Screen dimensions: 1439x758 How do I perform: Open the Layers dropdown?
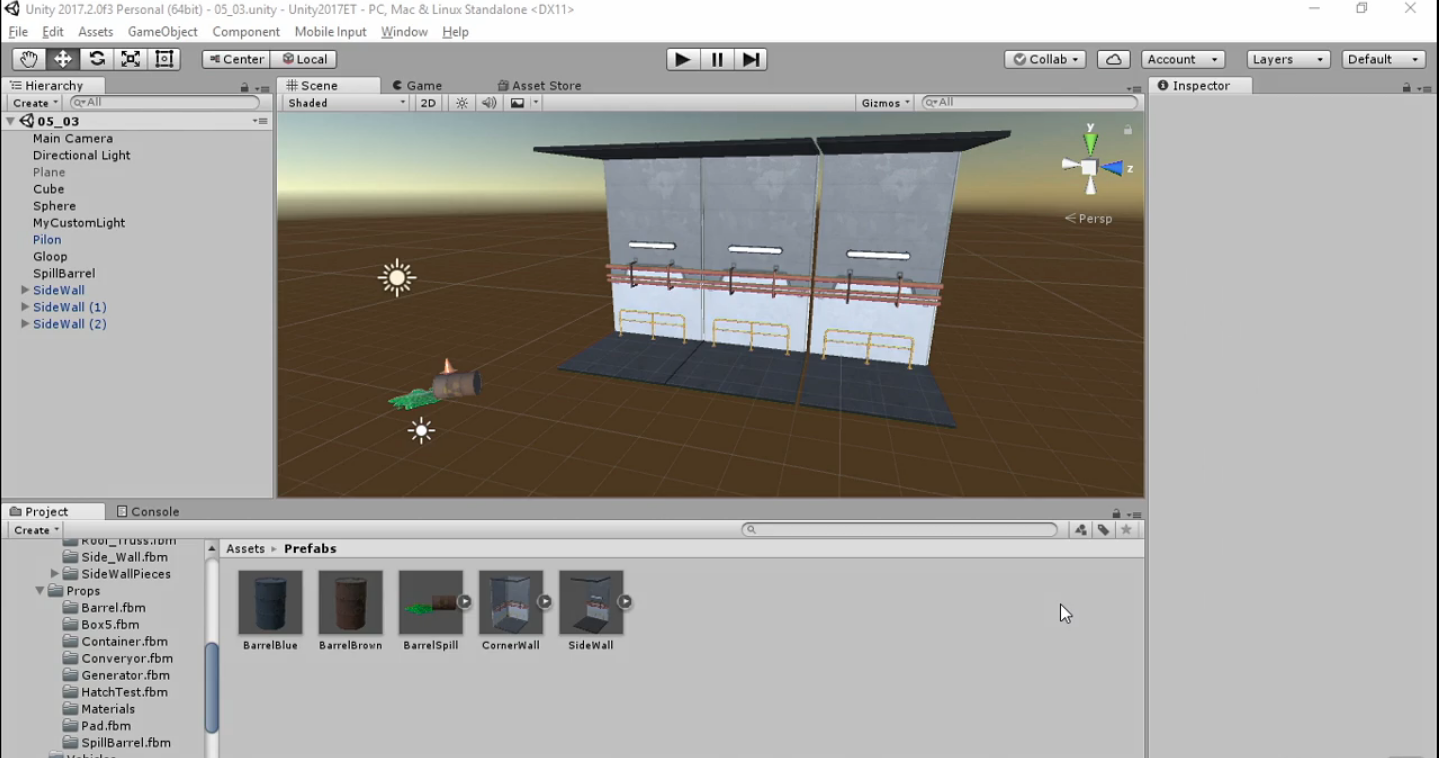[x=1288, y=59]
